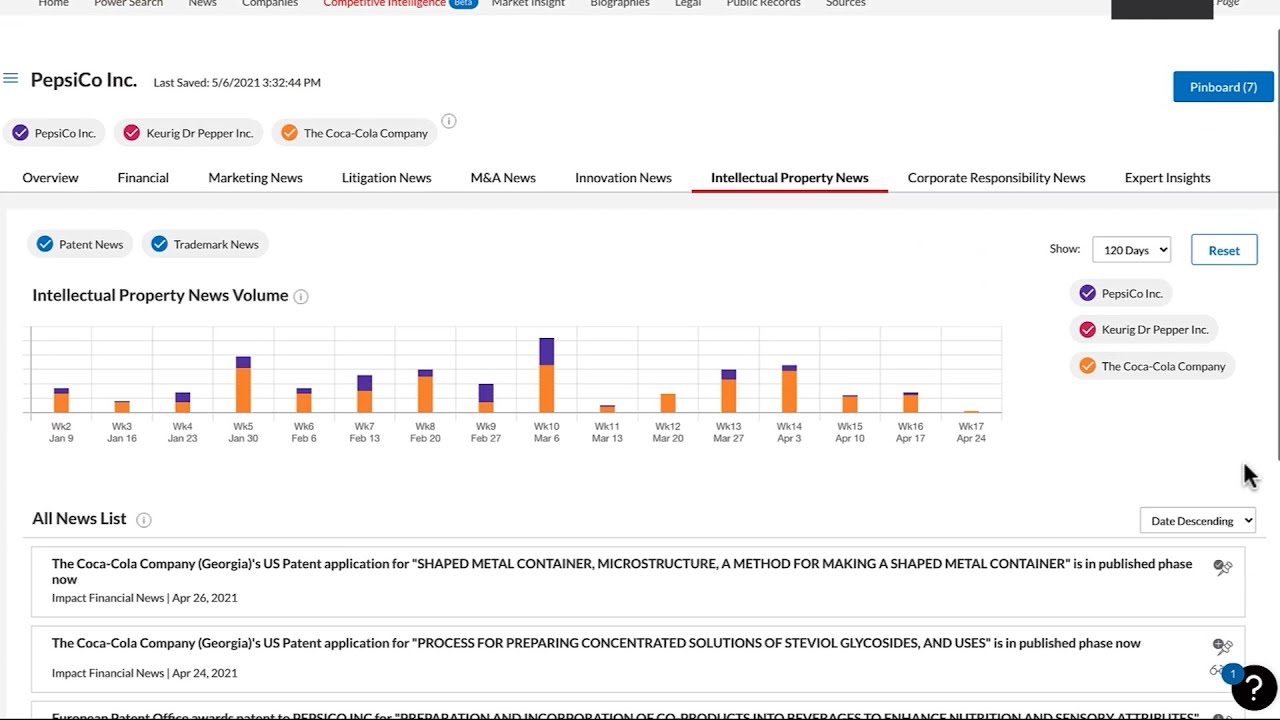Go to Home in top navigation
The width and height of the screenshot is (1280, 720).
pyautogui.click(x=53, y=4)
